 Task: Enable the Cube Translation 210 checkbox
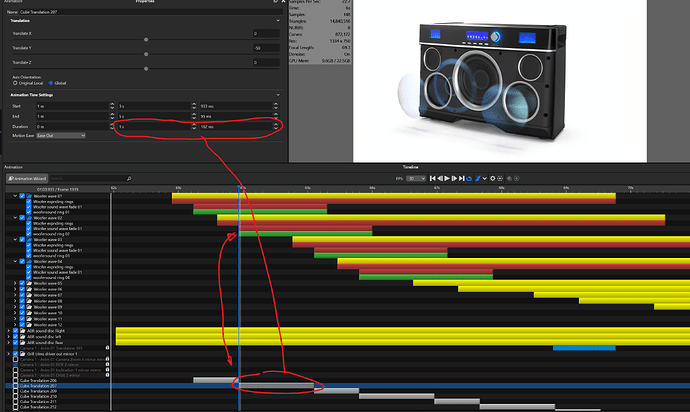pyautogui.click(x=15, y=396)
